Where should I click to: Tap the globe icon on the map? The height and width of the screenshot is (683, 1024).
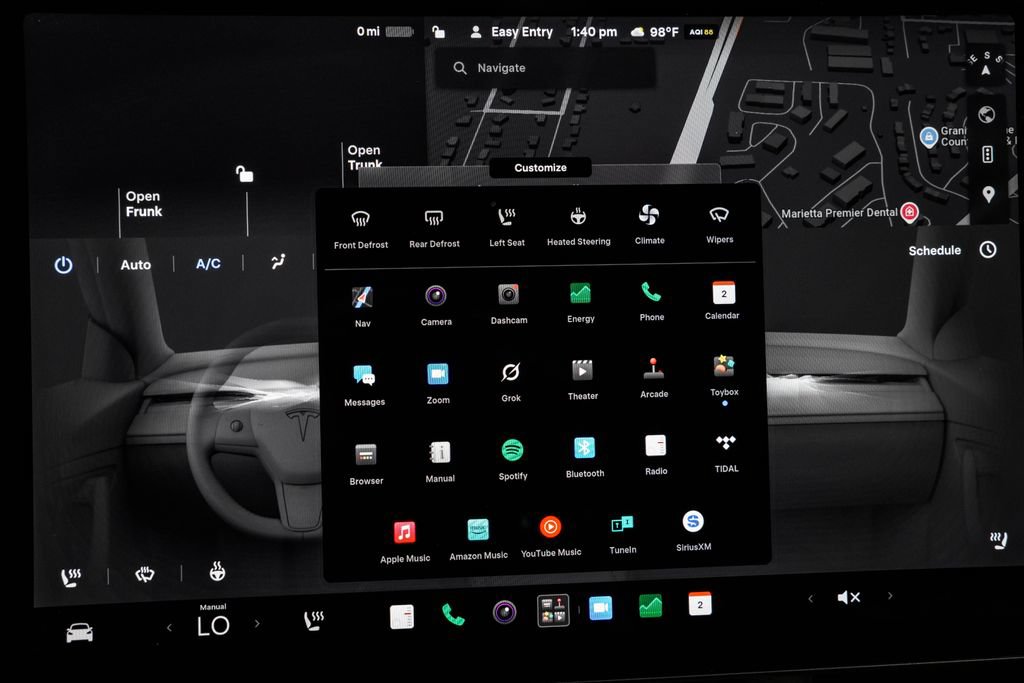(986, 115)
